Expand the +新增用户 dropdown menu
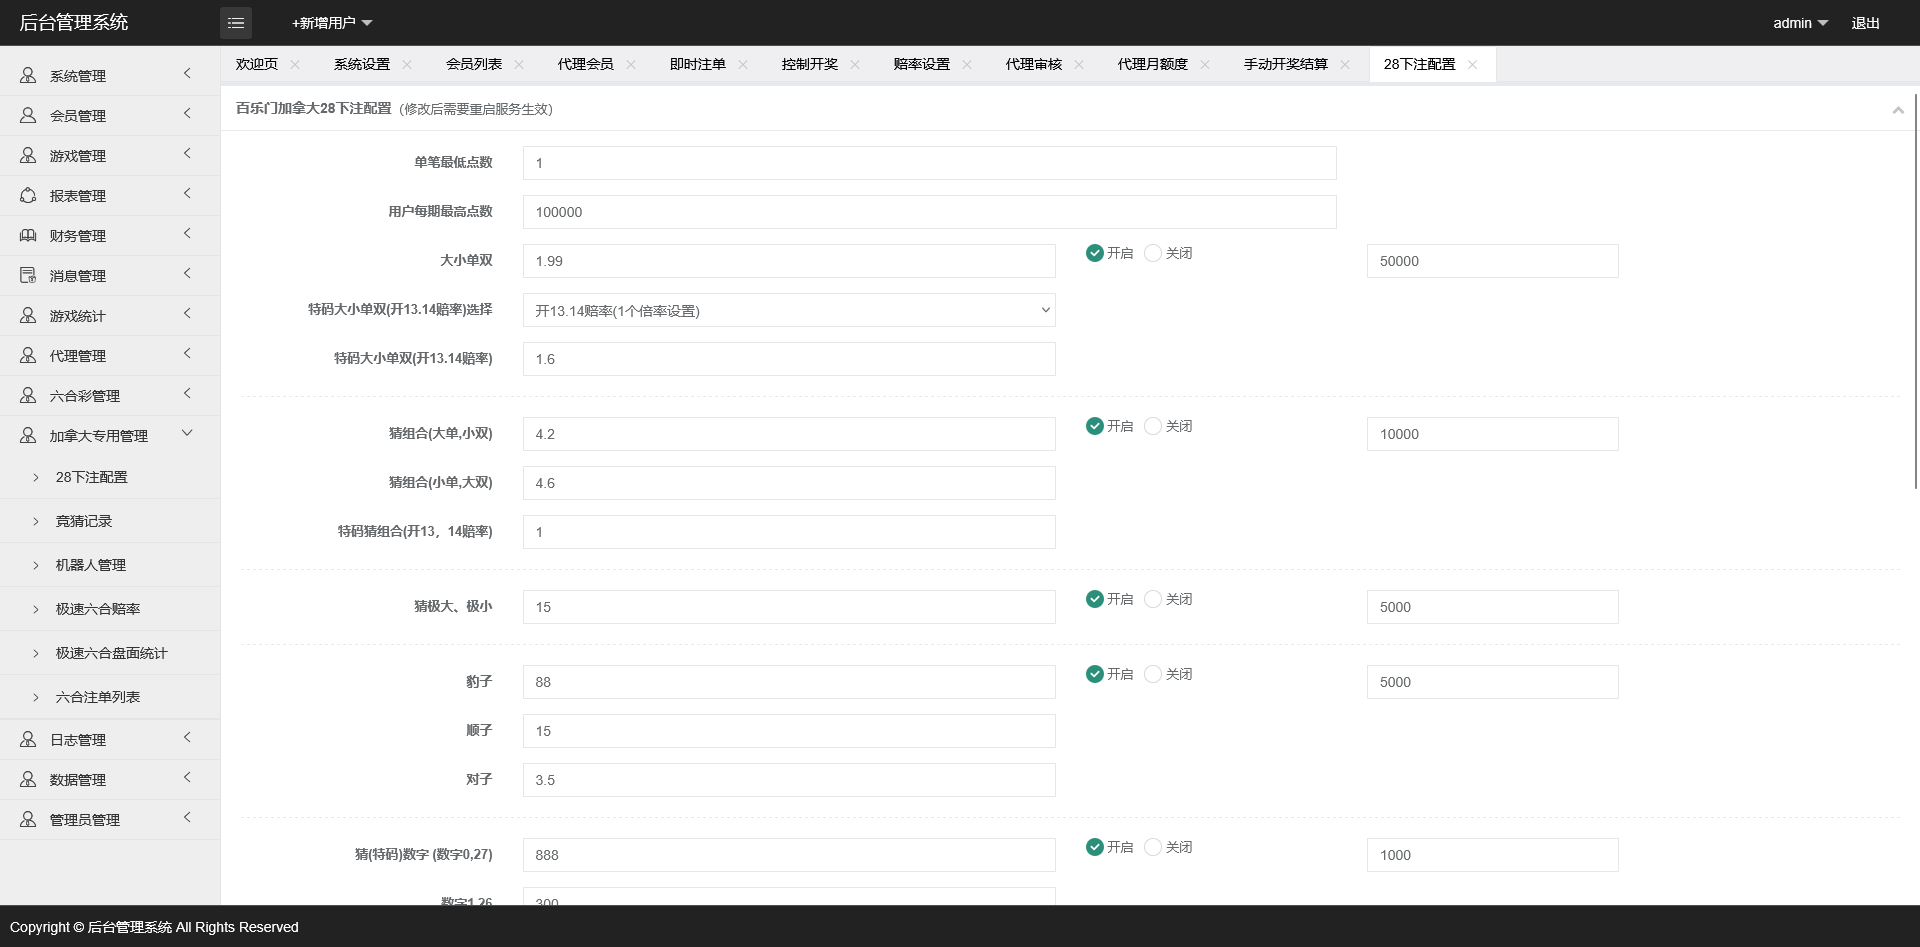 332,23
